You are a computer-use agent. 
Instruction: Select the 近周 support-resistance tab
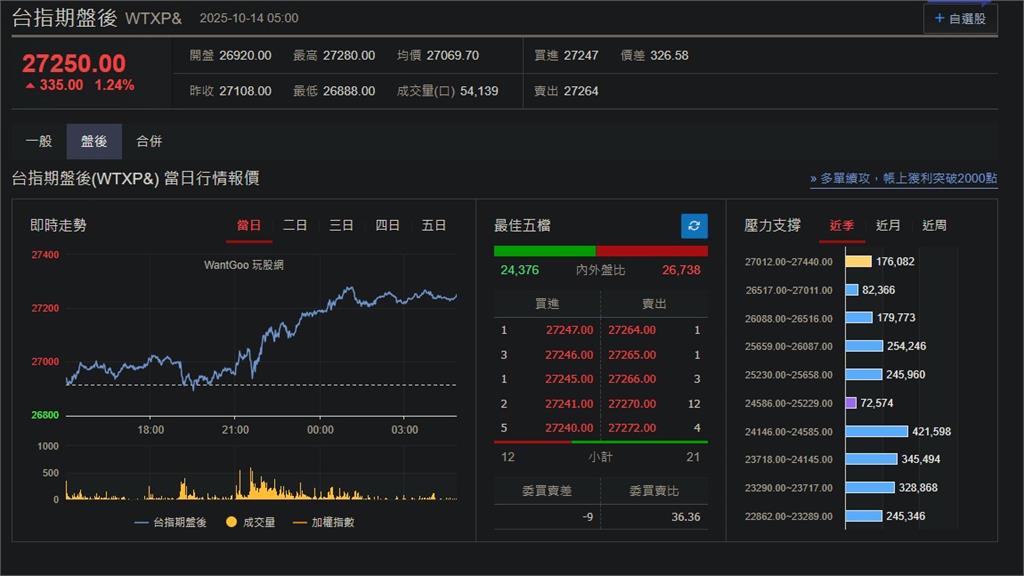934,226
